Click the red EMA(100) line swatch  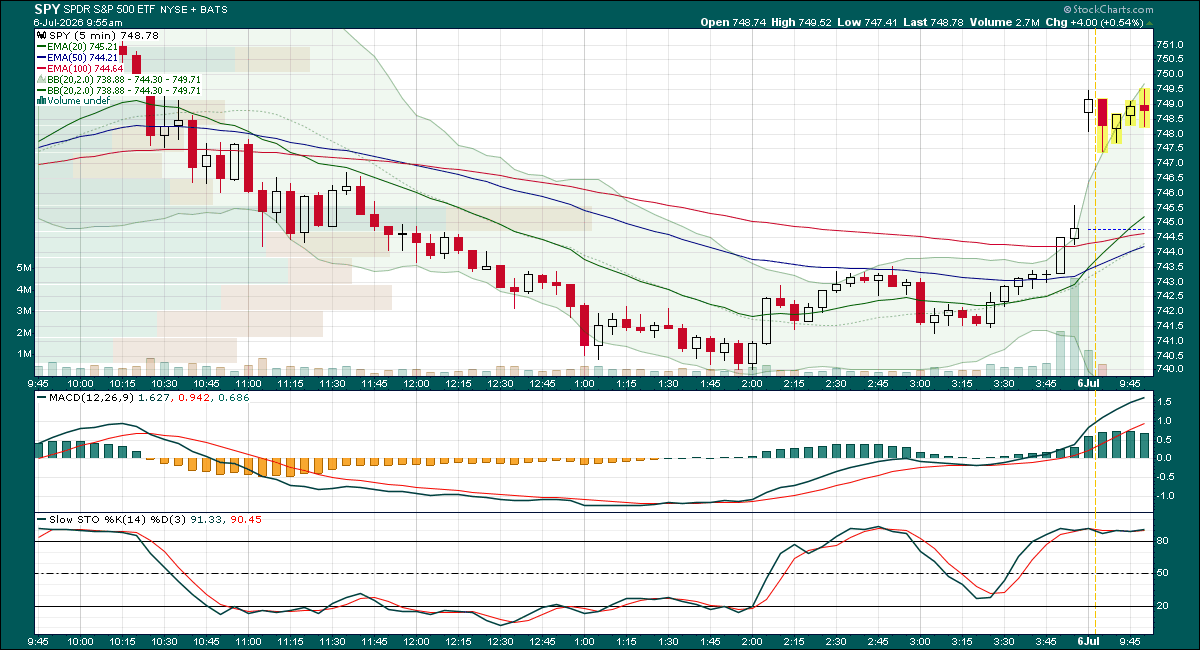(42, 68)
